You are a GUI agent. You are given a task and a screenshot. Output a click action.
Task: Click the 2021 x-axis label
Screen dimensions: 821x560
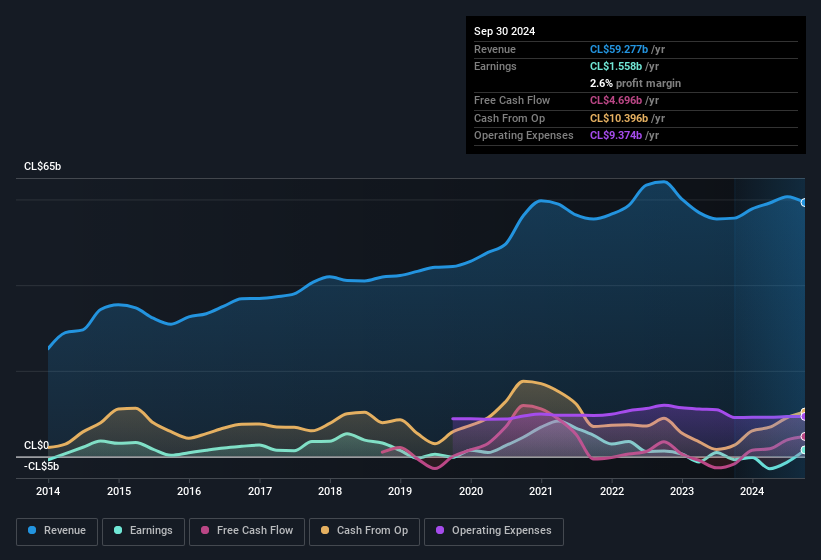point(541,491)
